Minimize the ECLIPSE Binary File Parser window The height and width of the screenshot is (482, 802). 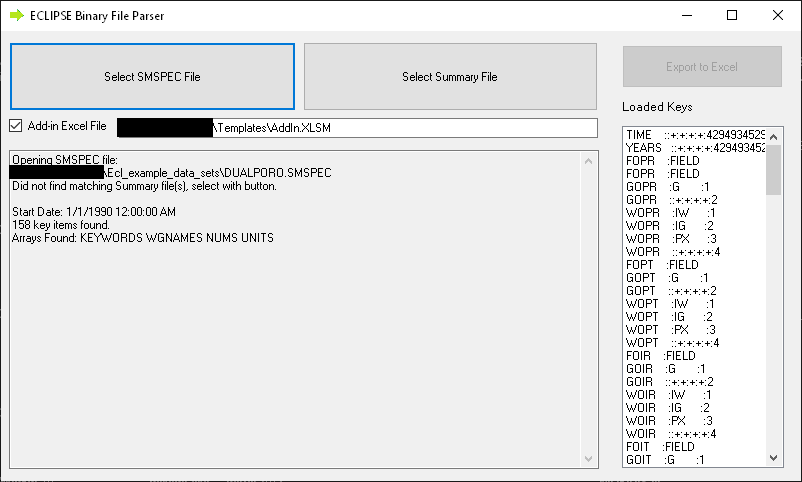click(685, 15)
